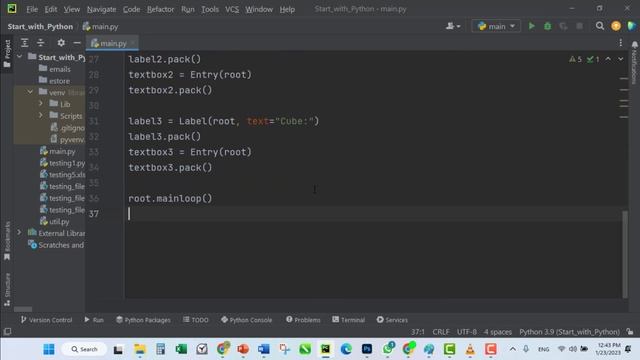
Task: Open Python Packages tool window
Action: coord(143,320)
